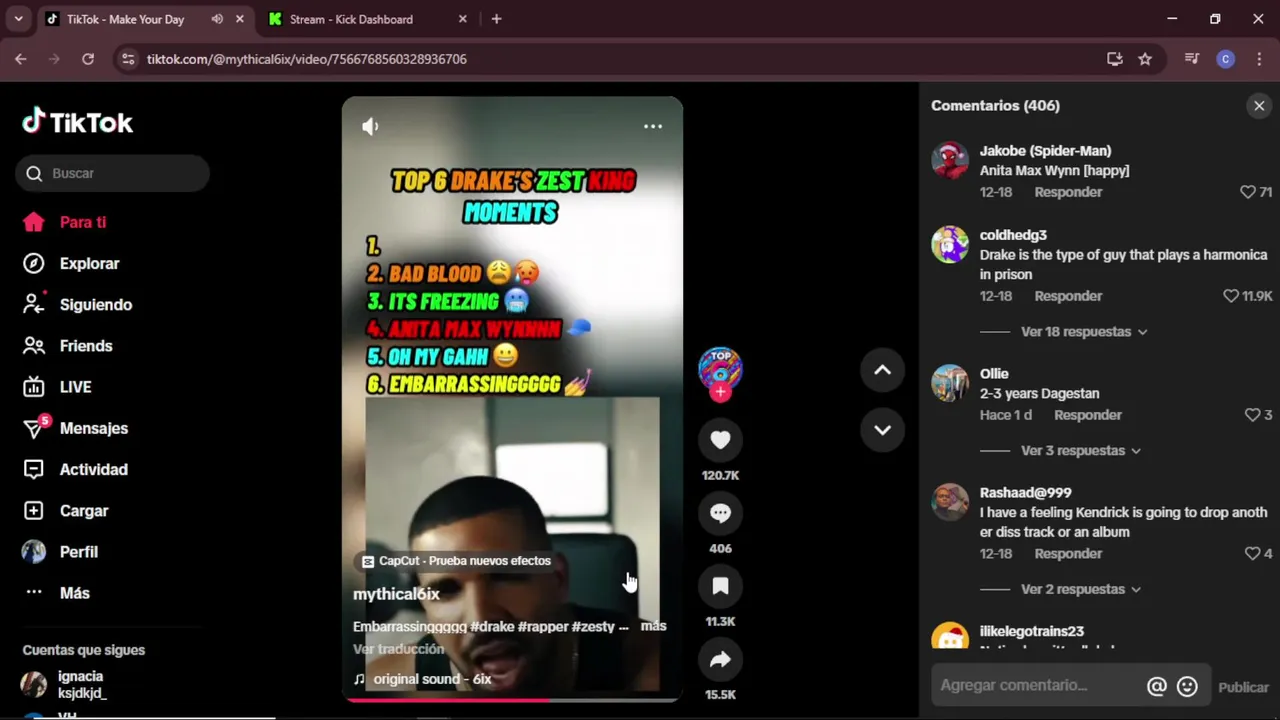Mute the TikTok browser tab audio
1280x720 pixels.
pos(217,19)
